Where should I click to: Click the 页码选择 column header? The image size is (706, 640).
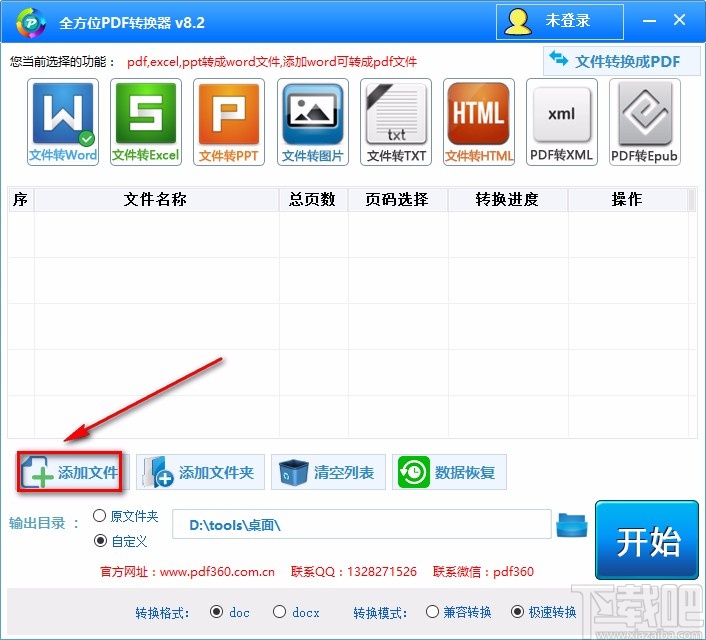tap(398, 199)
